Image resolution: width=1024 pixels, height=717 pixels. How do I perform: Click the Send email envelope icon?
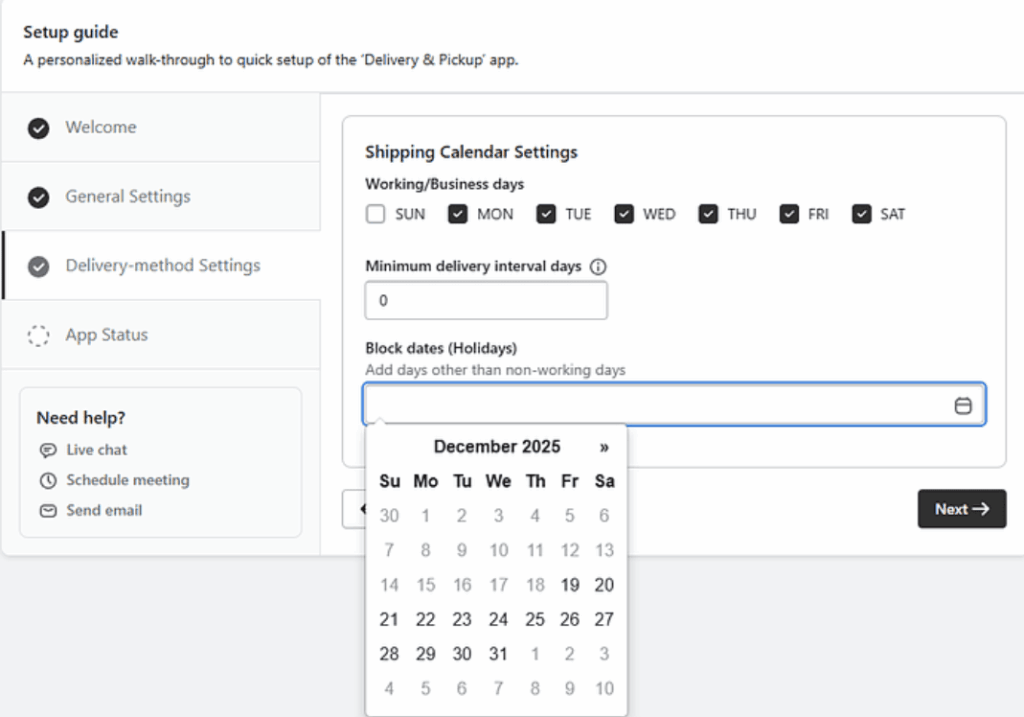point(48,510)
